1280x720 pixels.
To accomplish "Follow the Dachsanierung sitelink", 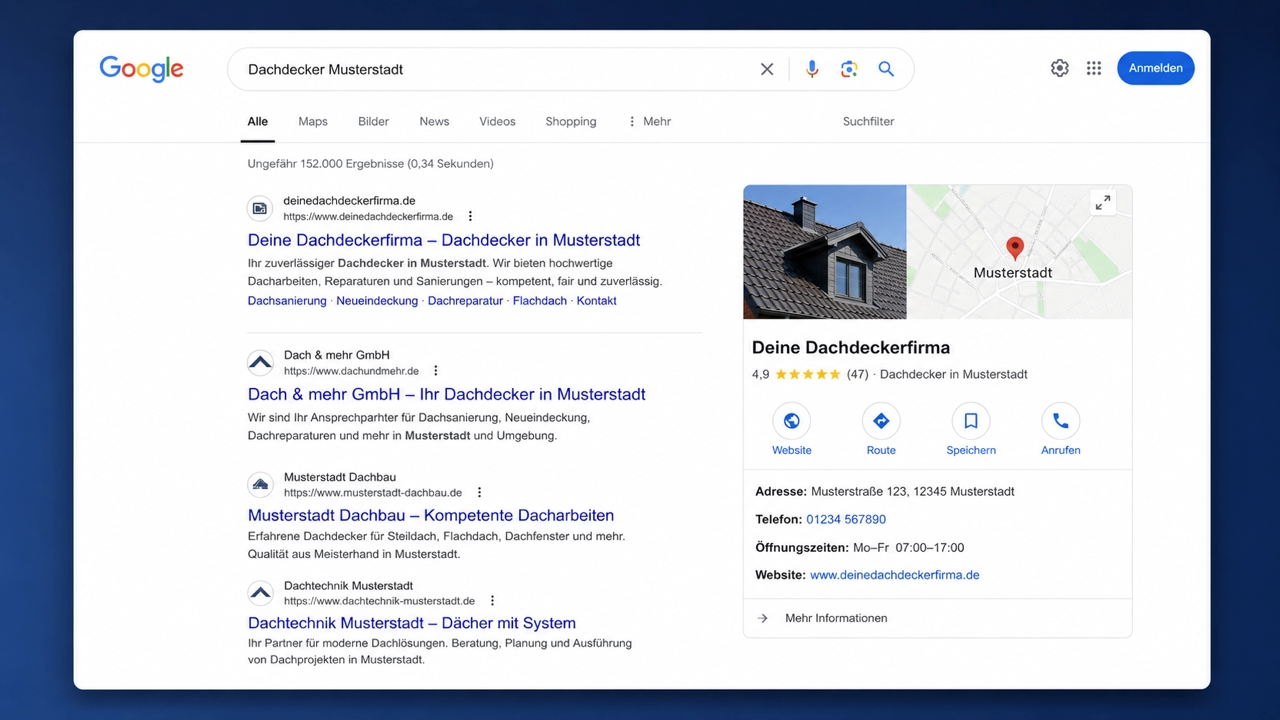I will [x=287, y=301].
